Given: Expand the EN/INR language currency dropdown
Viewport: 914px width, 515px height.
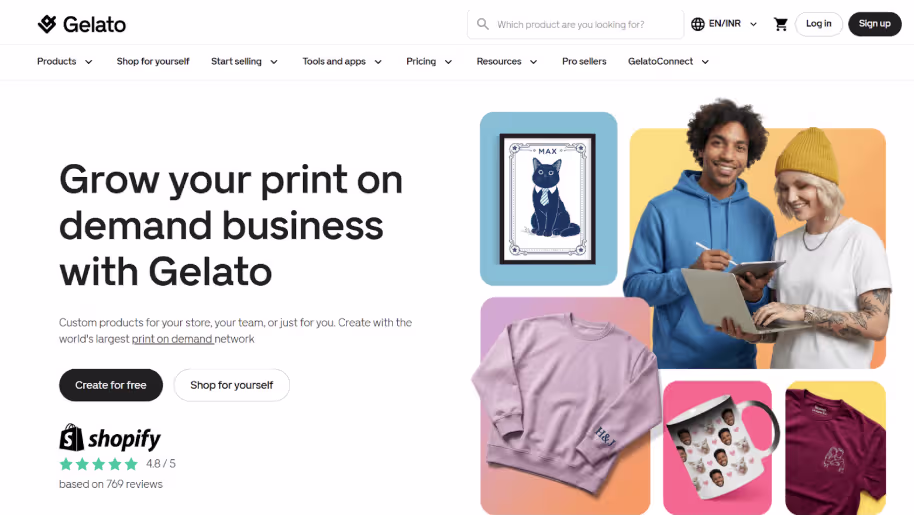Looking at the screenshot, I should [x=725, y=24].
